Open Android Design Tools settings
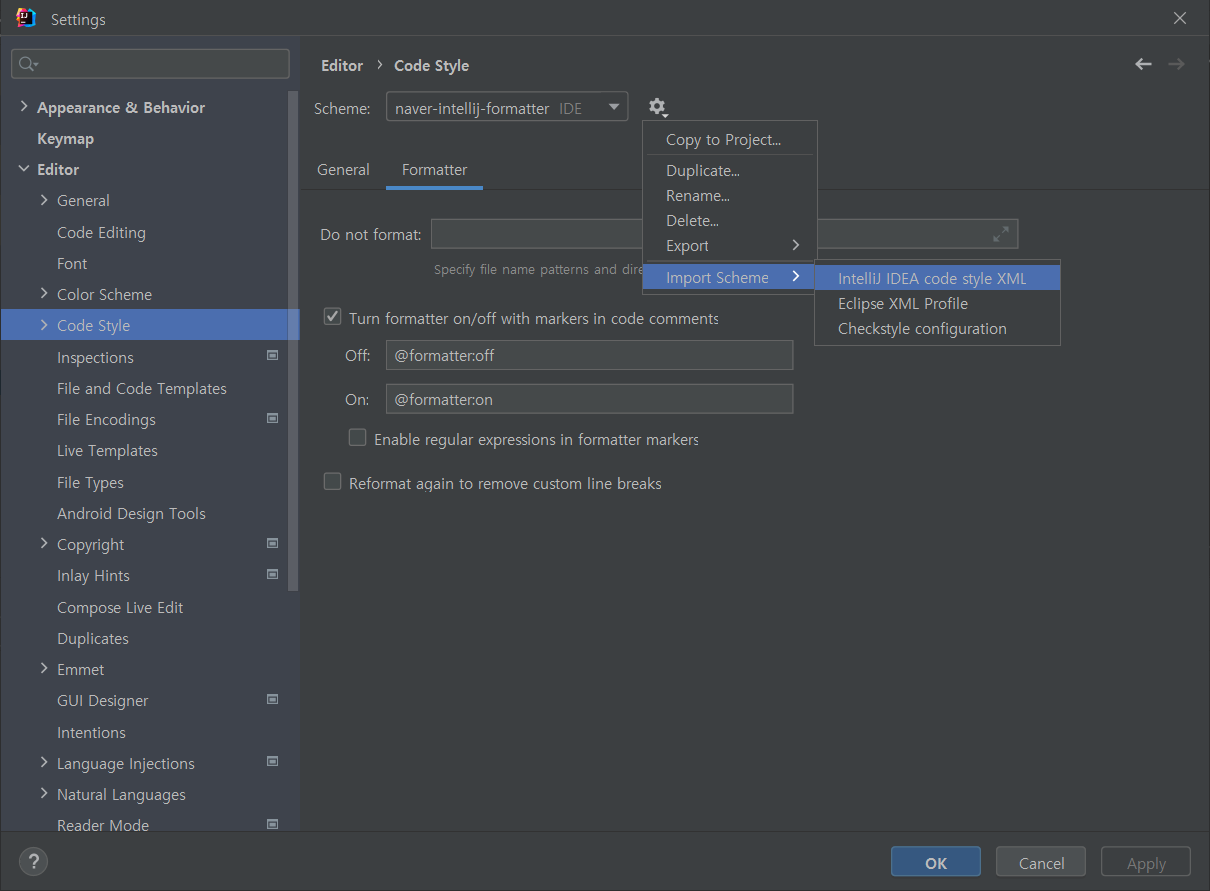Image resolution: width=1210 pixels, height=891 pixels. coord(131,513)
